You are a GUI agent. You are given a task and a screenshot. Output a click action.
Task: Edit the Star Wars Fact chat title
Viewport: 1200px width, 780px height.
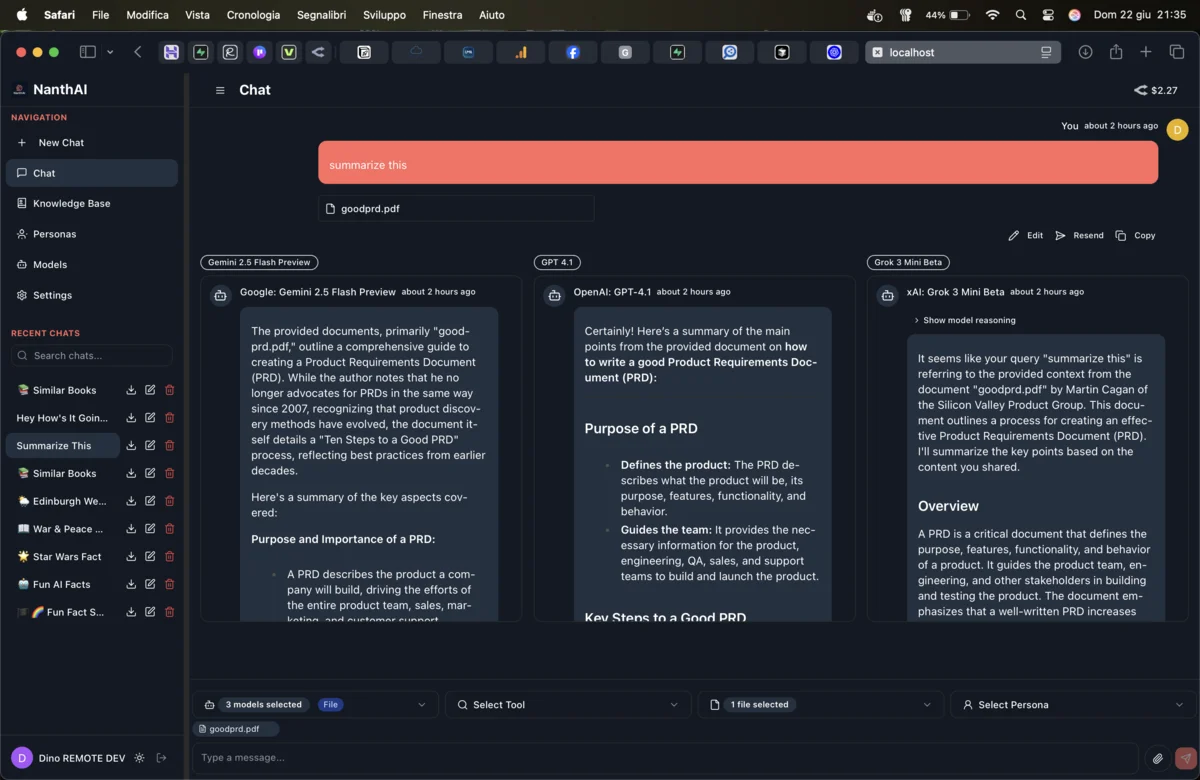[150, 557]
